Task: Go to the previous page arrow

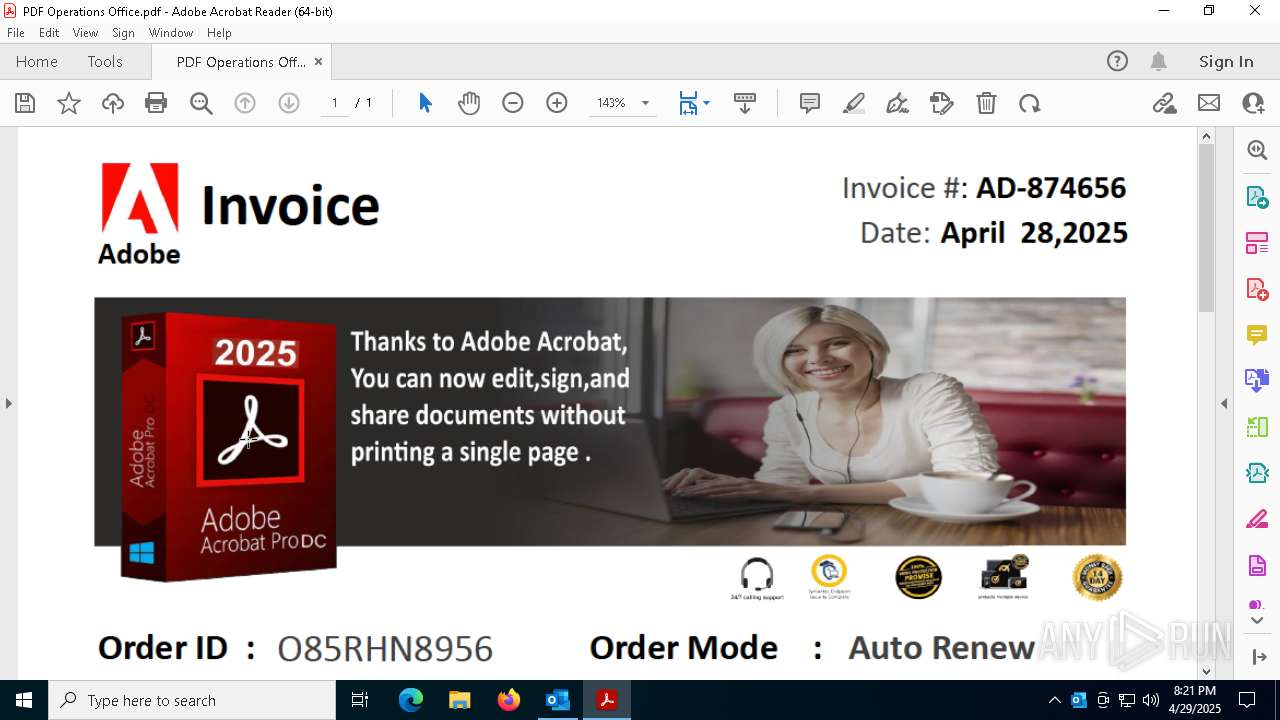Action: (x=245, y=103)
